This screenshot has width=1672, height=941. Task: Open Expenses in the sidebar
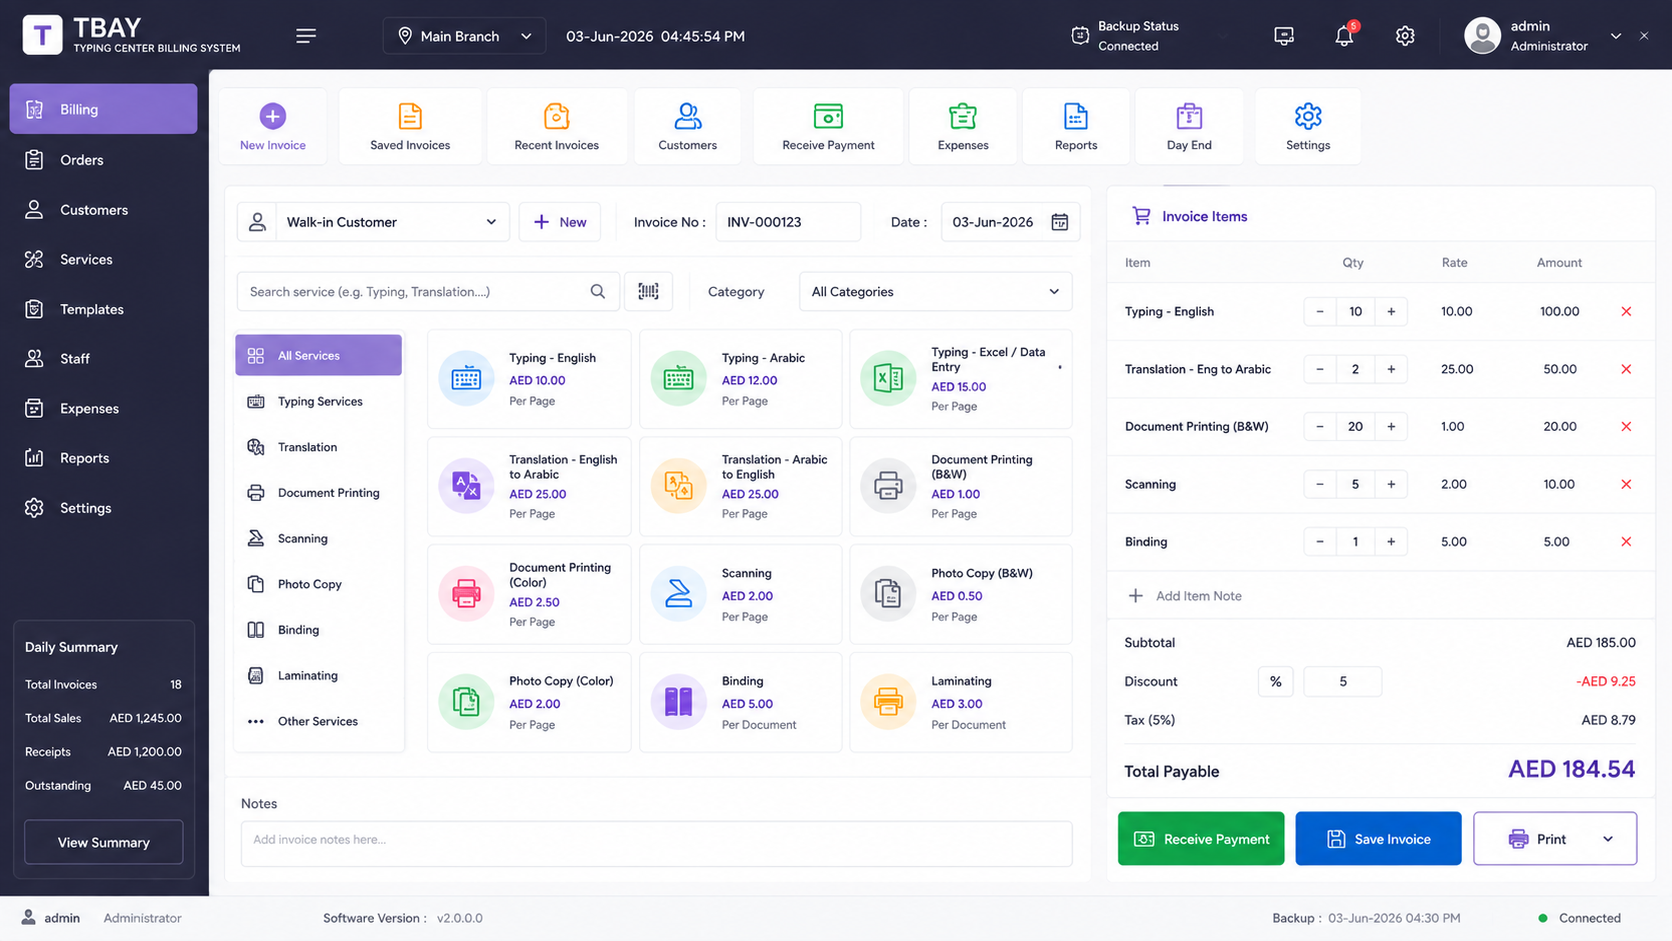coord(103,409)
